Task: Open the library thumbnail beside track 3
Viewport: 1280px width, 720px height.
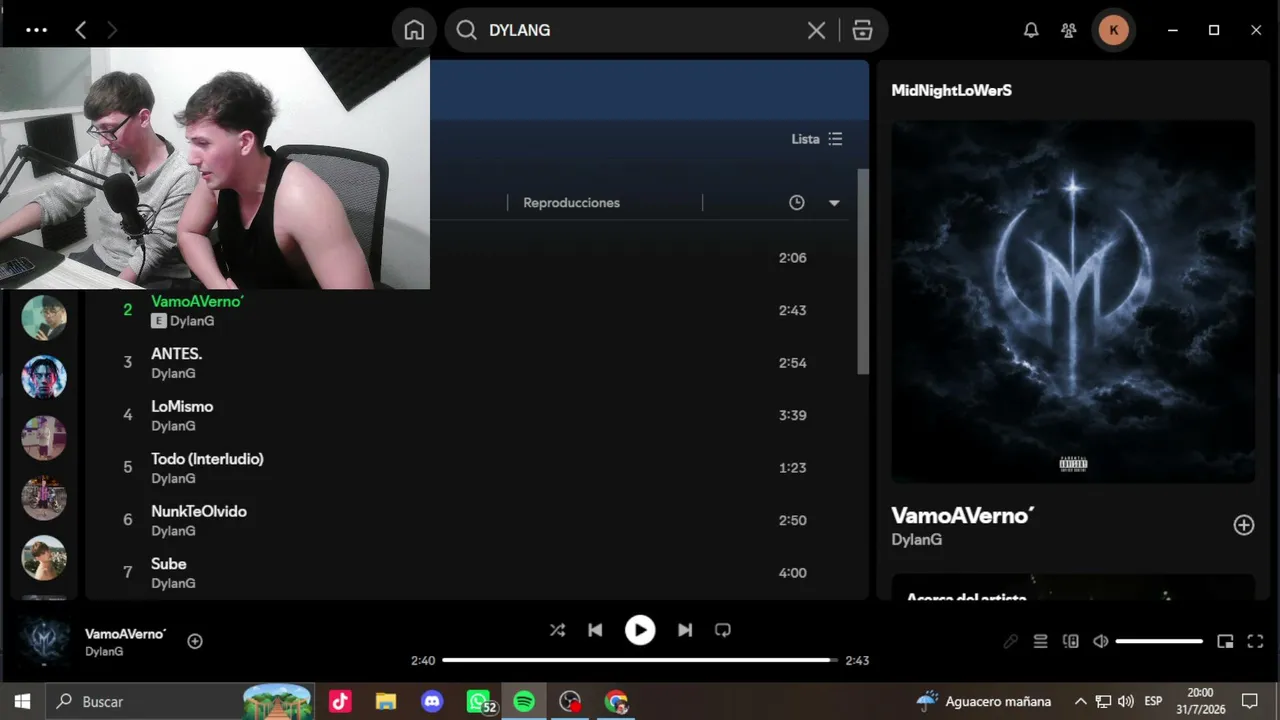Action: [x=44, y=378]
